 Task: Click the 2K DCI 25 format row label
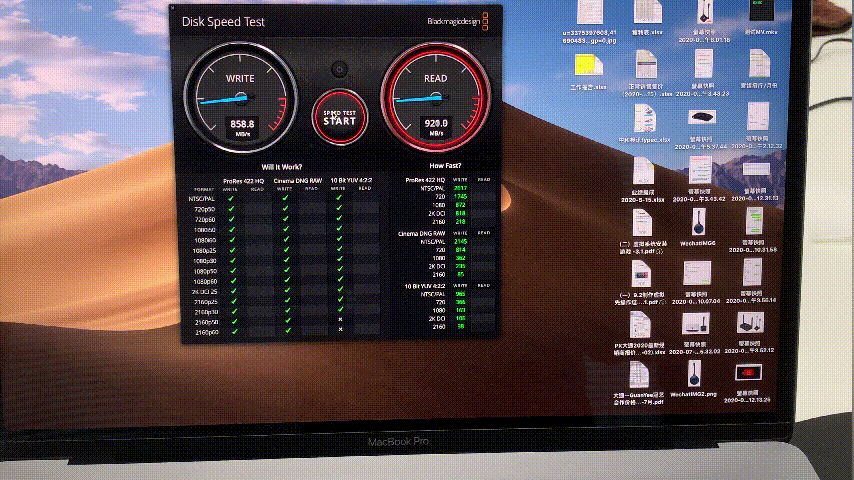click(x=203, y=292)
